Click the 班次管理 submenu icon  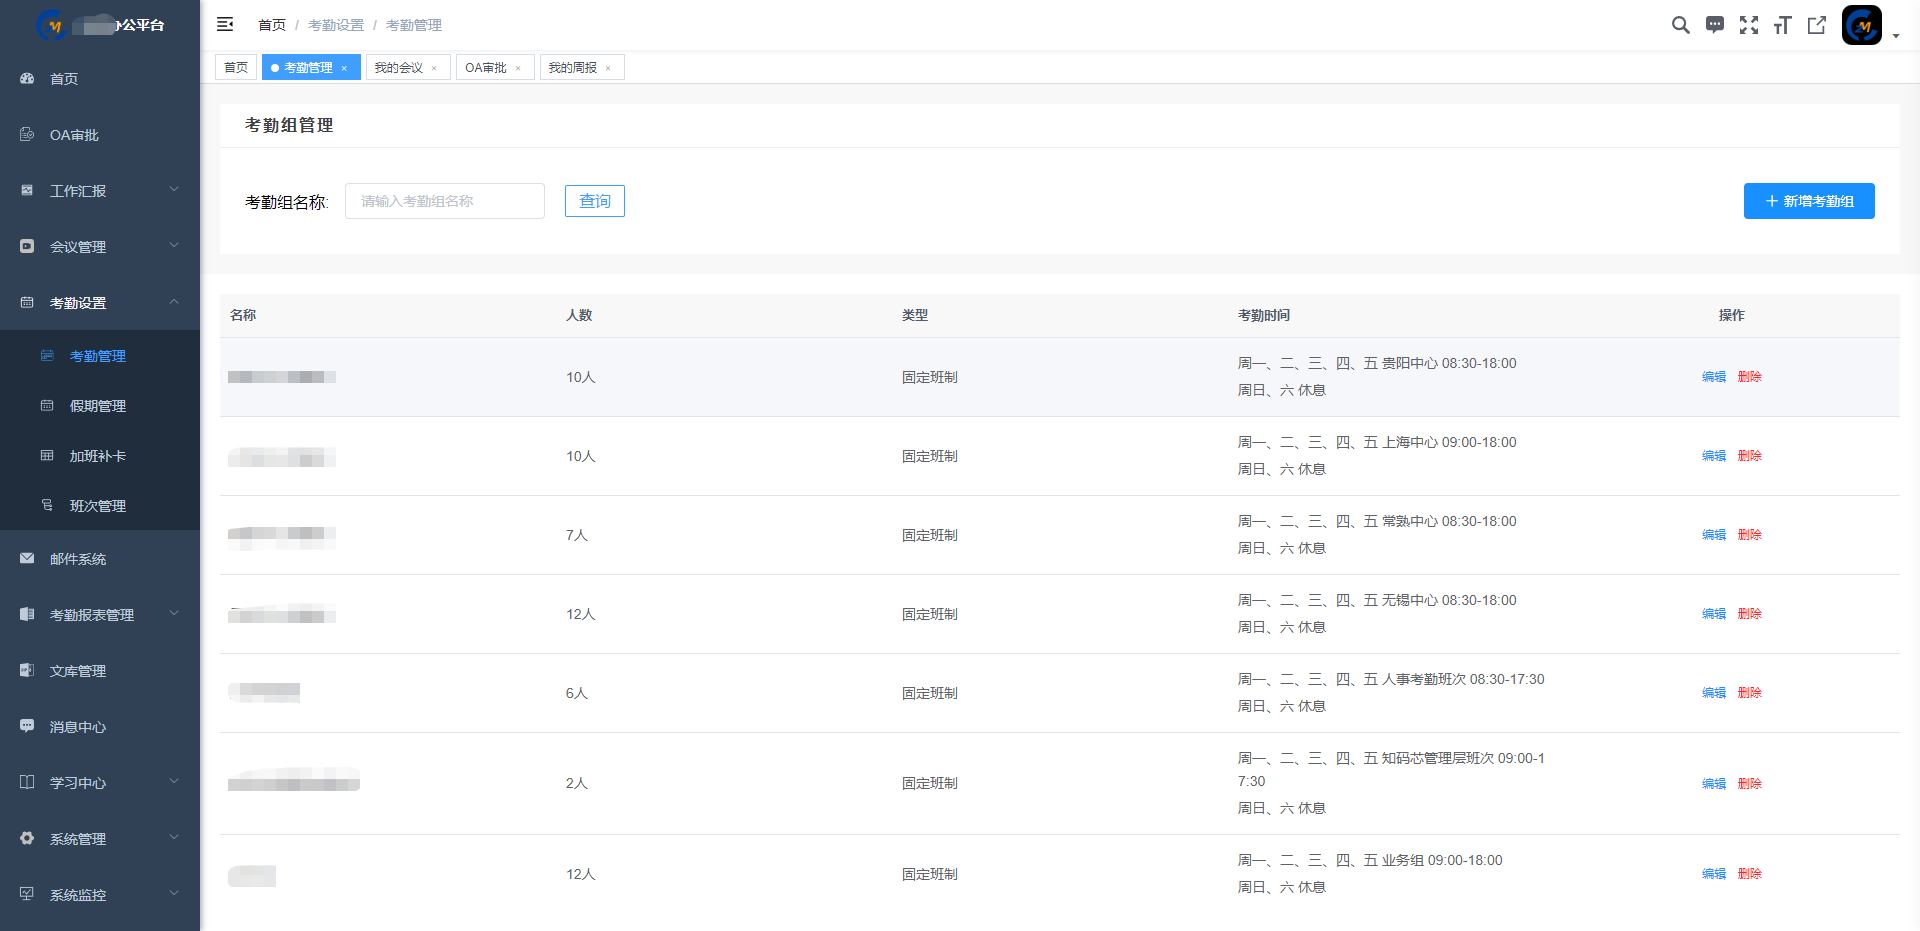click(47, 505)
